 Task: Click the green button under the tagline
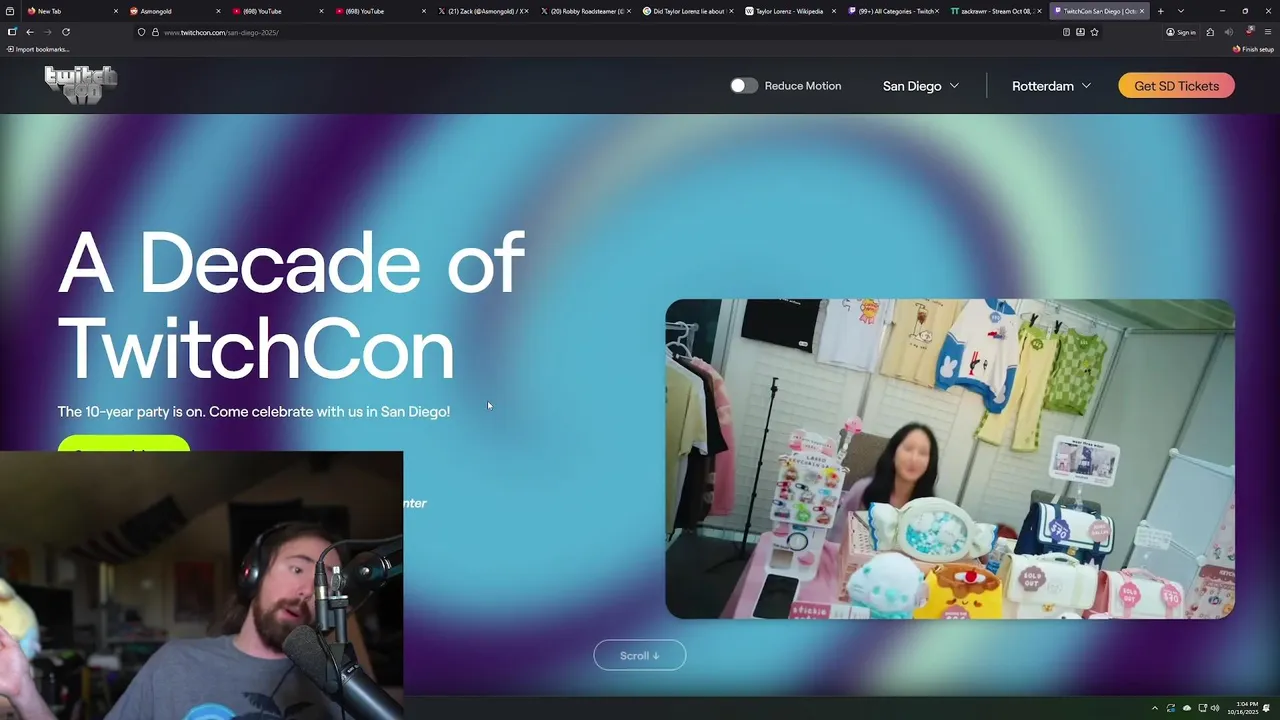(123, 443)
